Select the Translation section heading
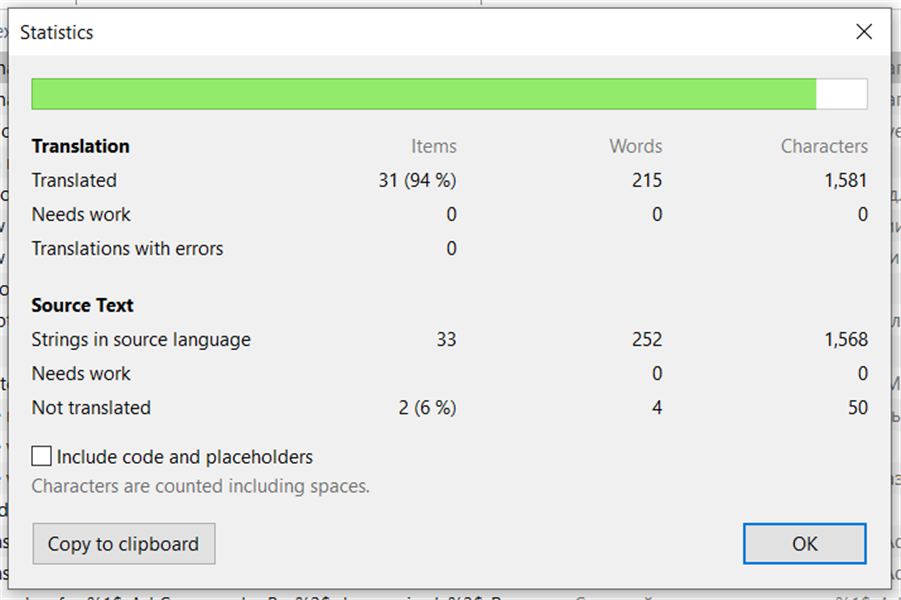Screen dimensions: 901x600 pos(80,146)
